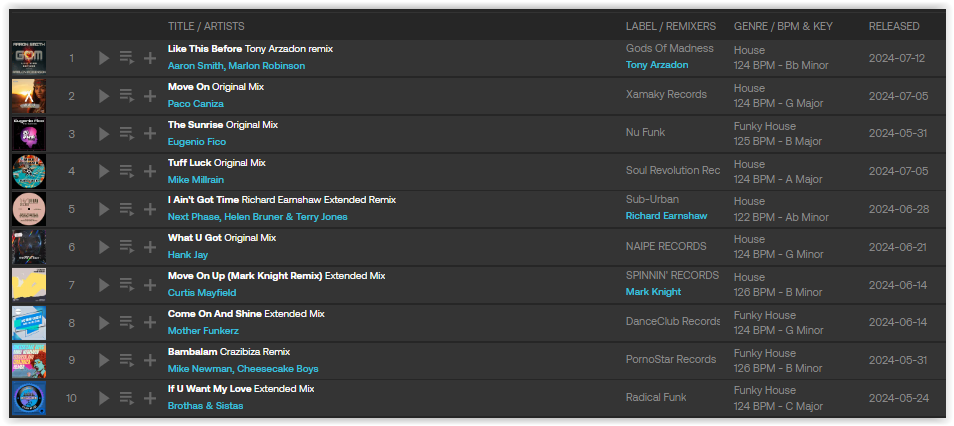Open remixer link Tony Arzadon

pyautogui.click(x=657, y=65)
